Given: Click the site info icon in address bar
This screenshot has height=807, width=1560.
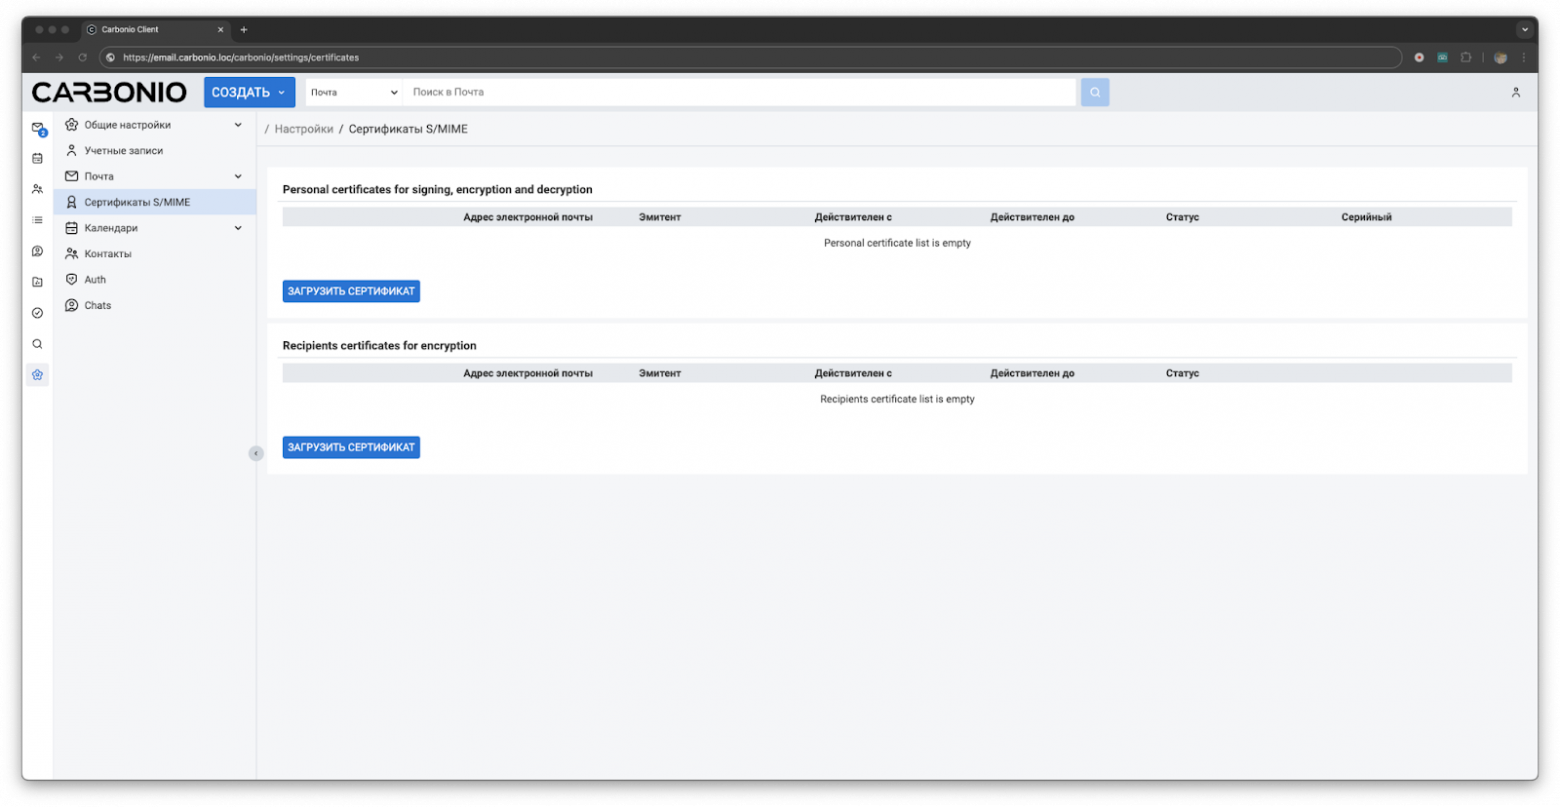Looking at the screenshot, I should [x=111, y=58].
